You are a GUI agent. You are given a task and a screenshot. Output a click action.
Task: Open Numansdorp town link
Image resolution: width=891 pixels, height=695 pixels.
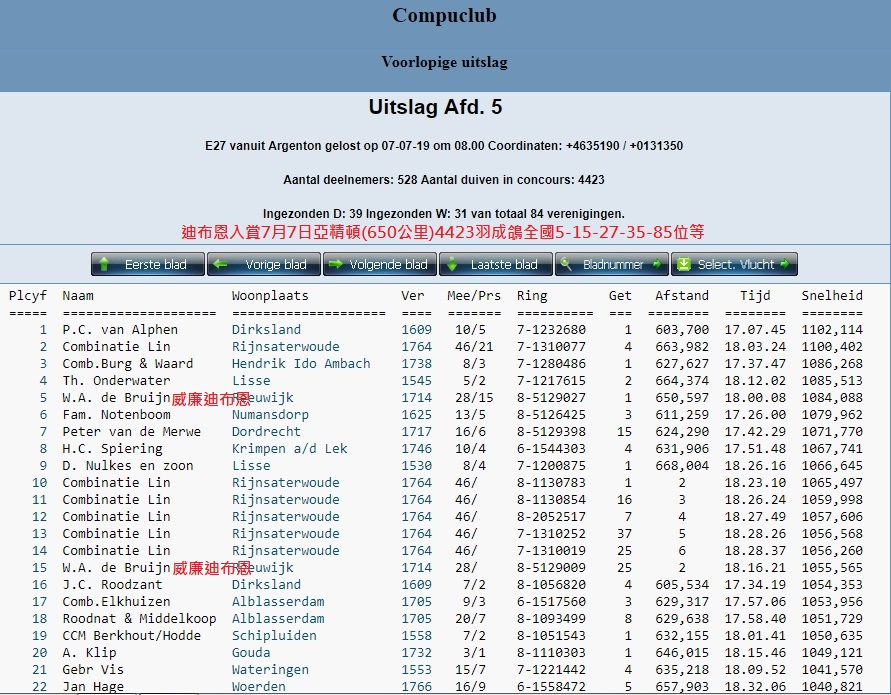point(270,415)
